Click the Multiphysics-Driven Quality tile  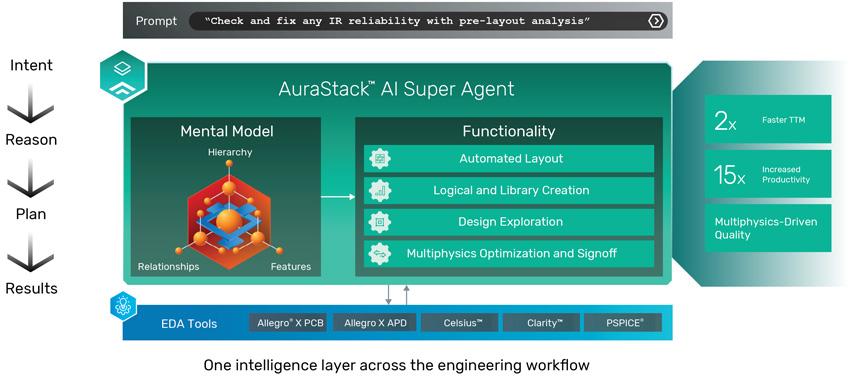[768, 228]
